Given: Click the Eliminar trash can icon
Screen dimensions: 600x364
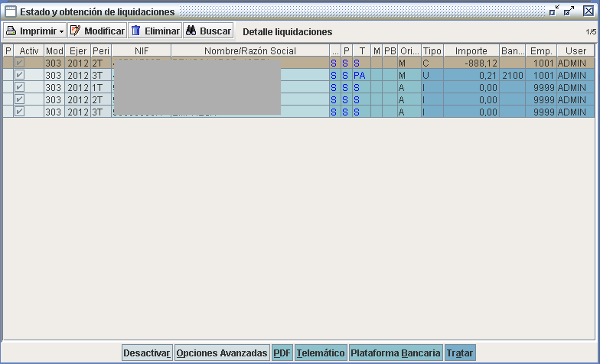Looking at the screenshot, I should (136, 31).
